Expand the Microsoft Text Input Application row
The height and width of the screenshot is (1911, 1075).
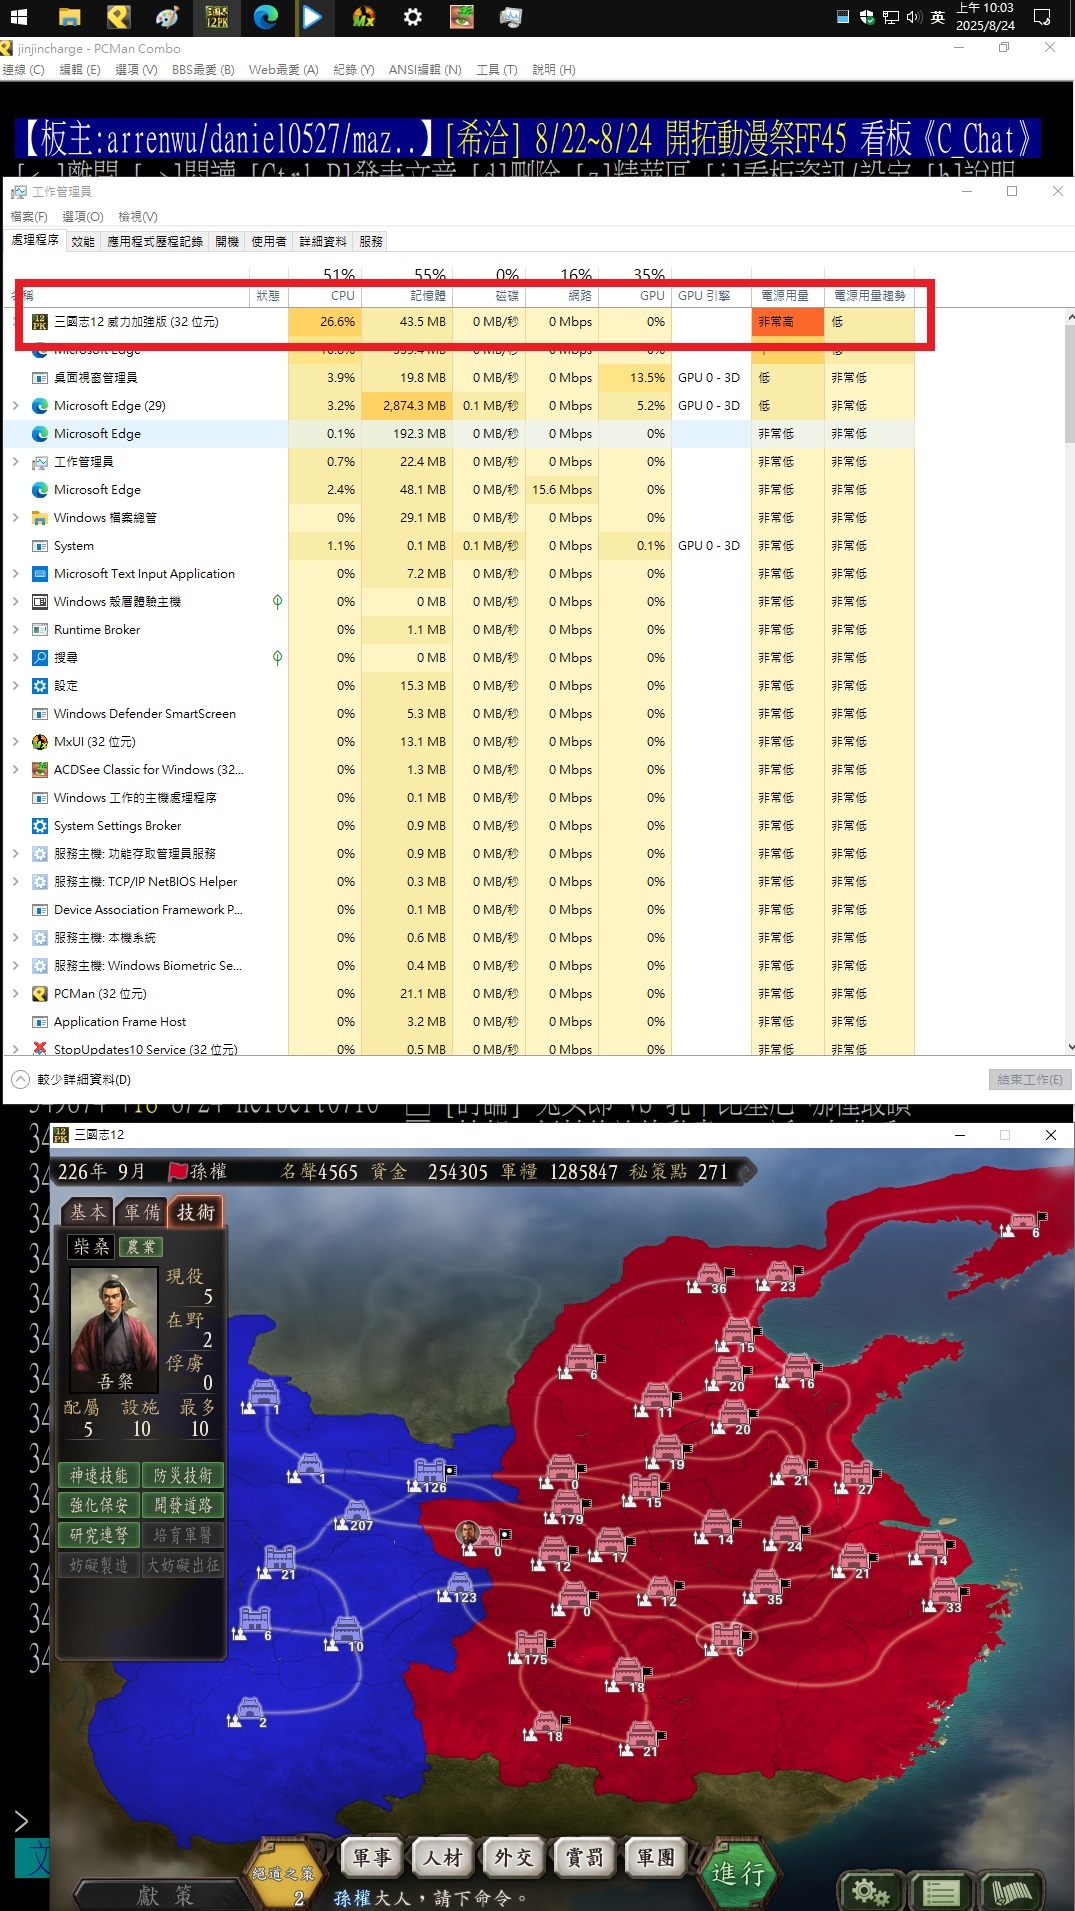[15, 574]
